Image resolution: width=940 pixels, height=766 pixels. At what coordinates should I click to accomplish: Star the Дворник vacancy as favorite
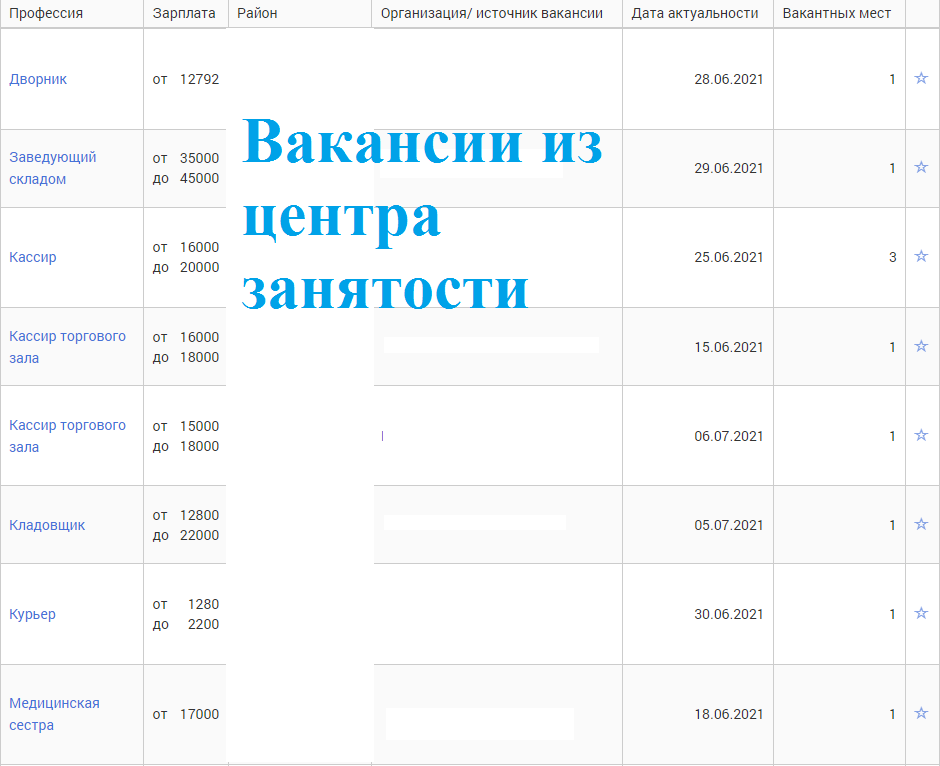point(921,78)
